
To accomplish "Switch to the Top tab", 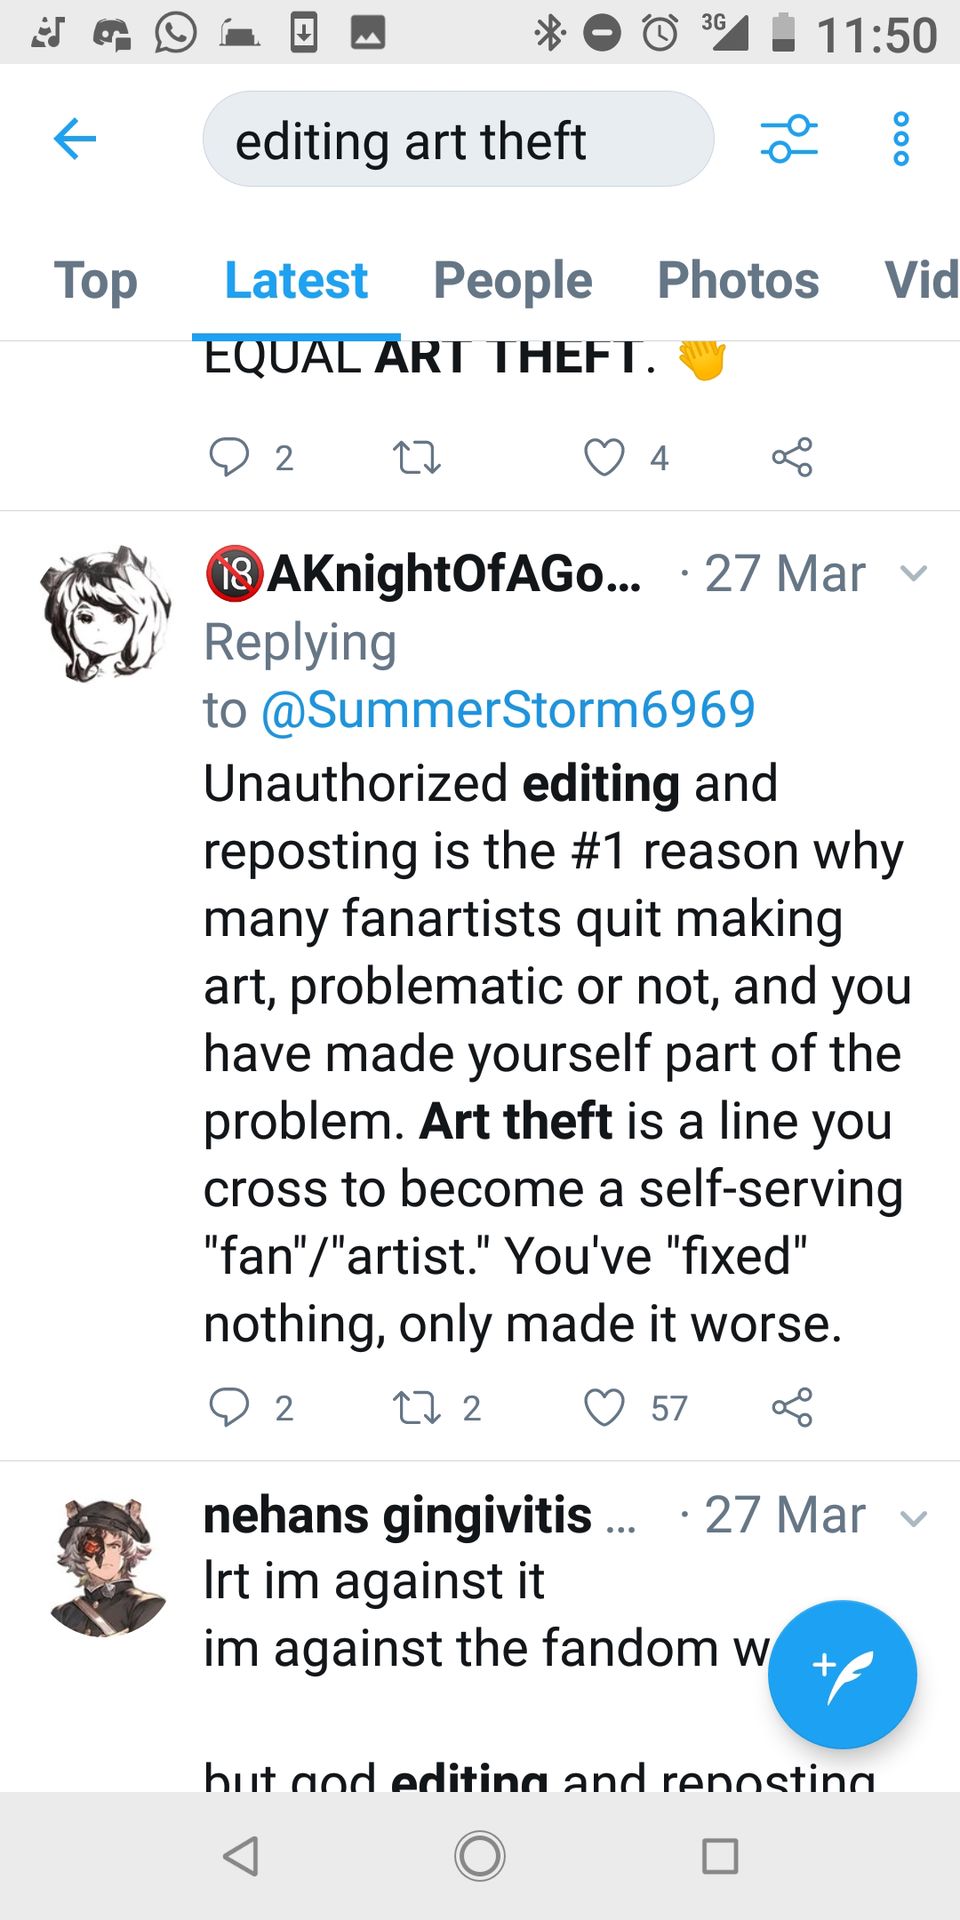I will (x=95, y=280).
